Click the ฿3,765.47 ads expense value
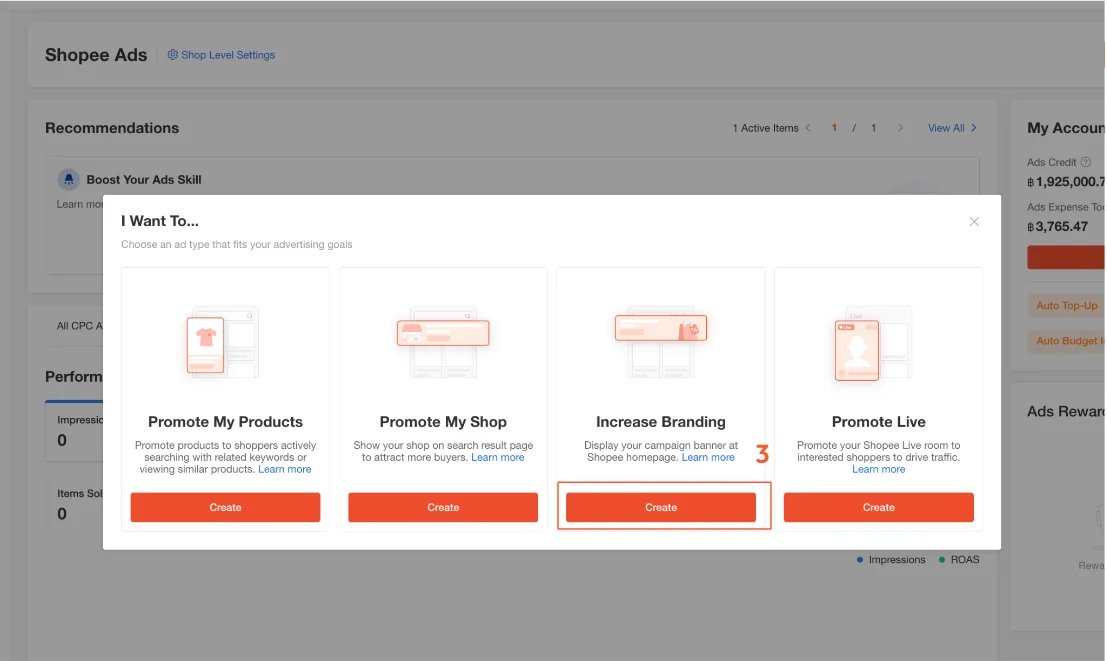 pos(1058,227)
